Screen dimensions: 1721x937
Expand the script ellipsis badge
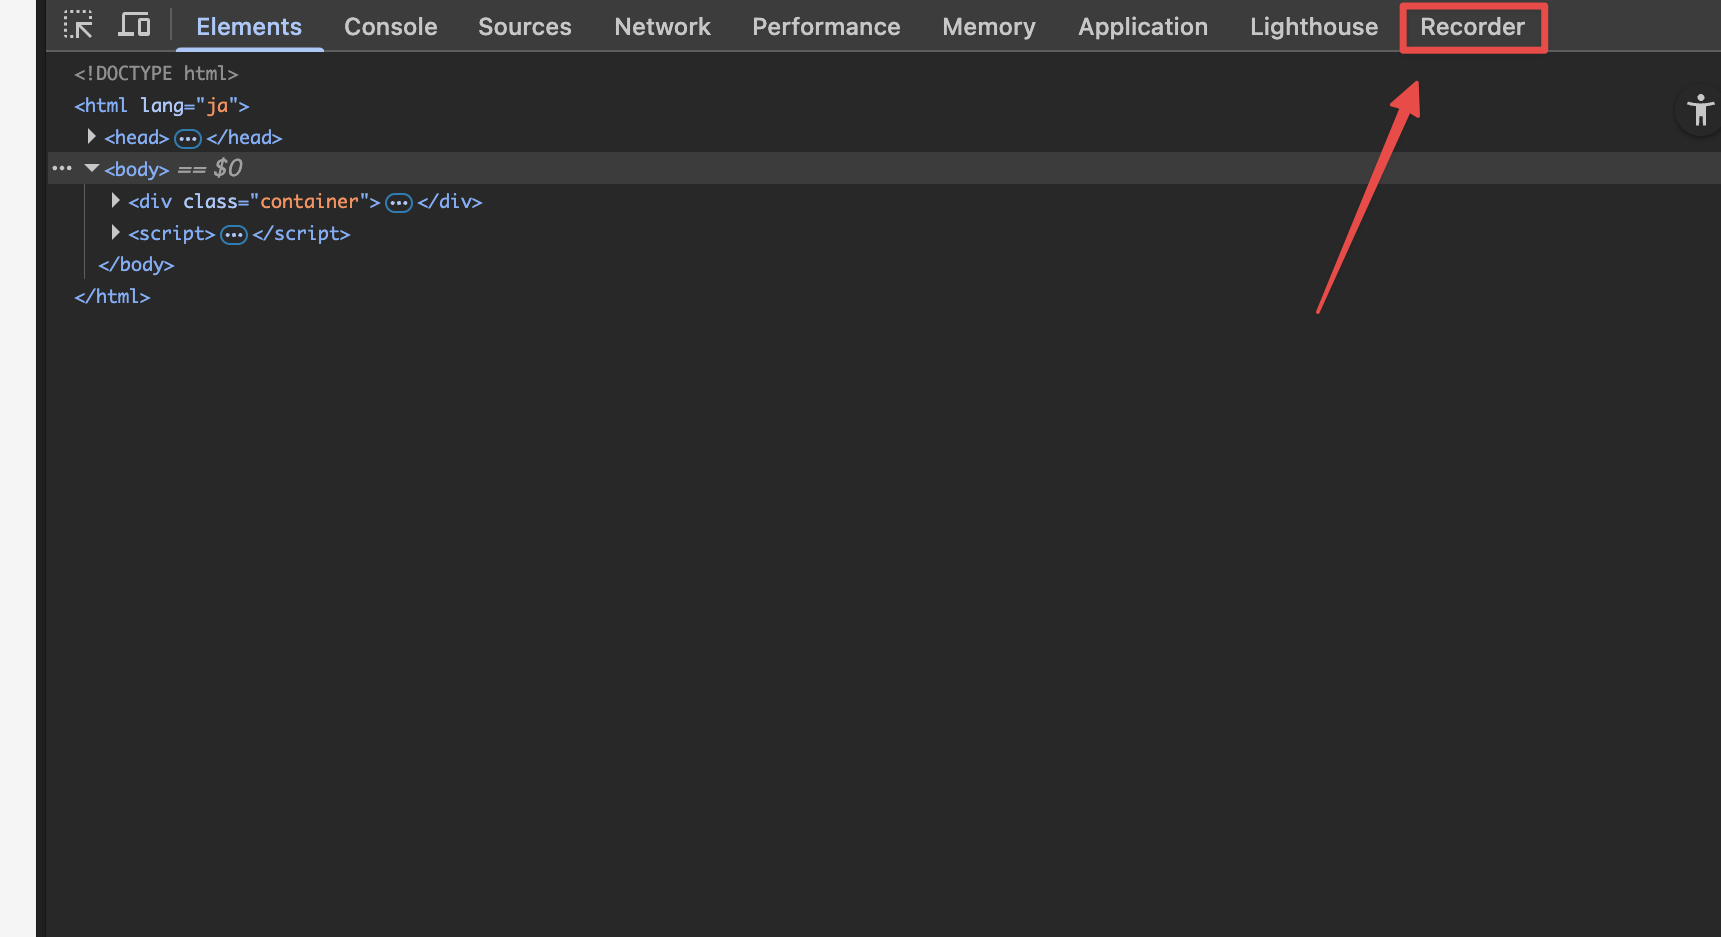click(x=234, y=235)
